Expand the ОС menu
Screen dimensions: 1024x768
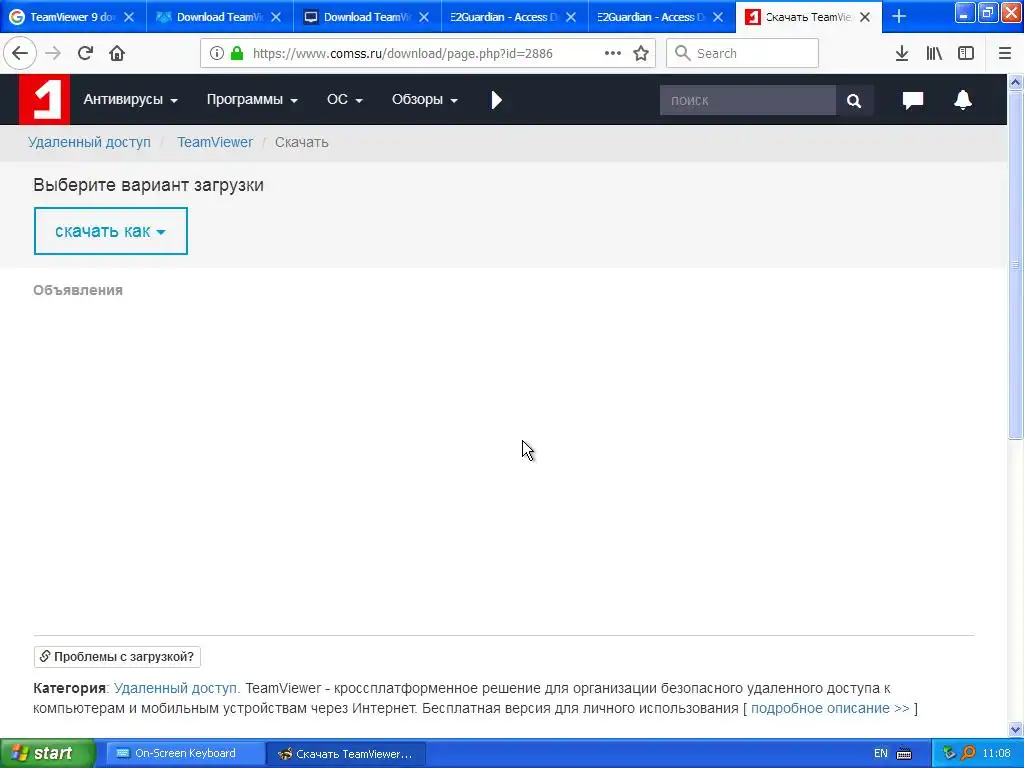[x=344, y=99]
